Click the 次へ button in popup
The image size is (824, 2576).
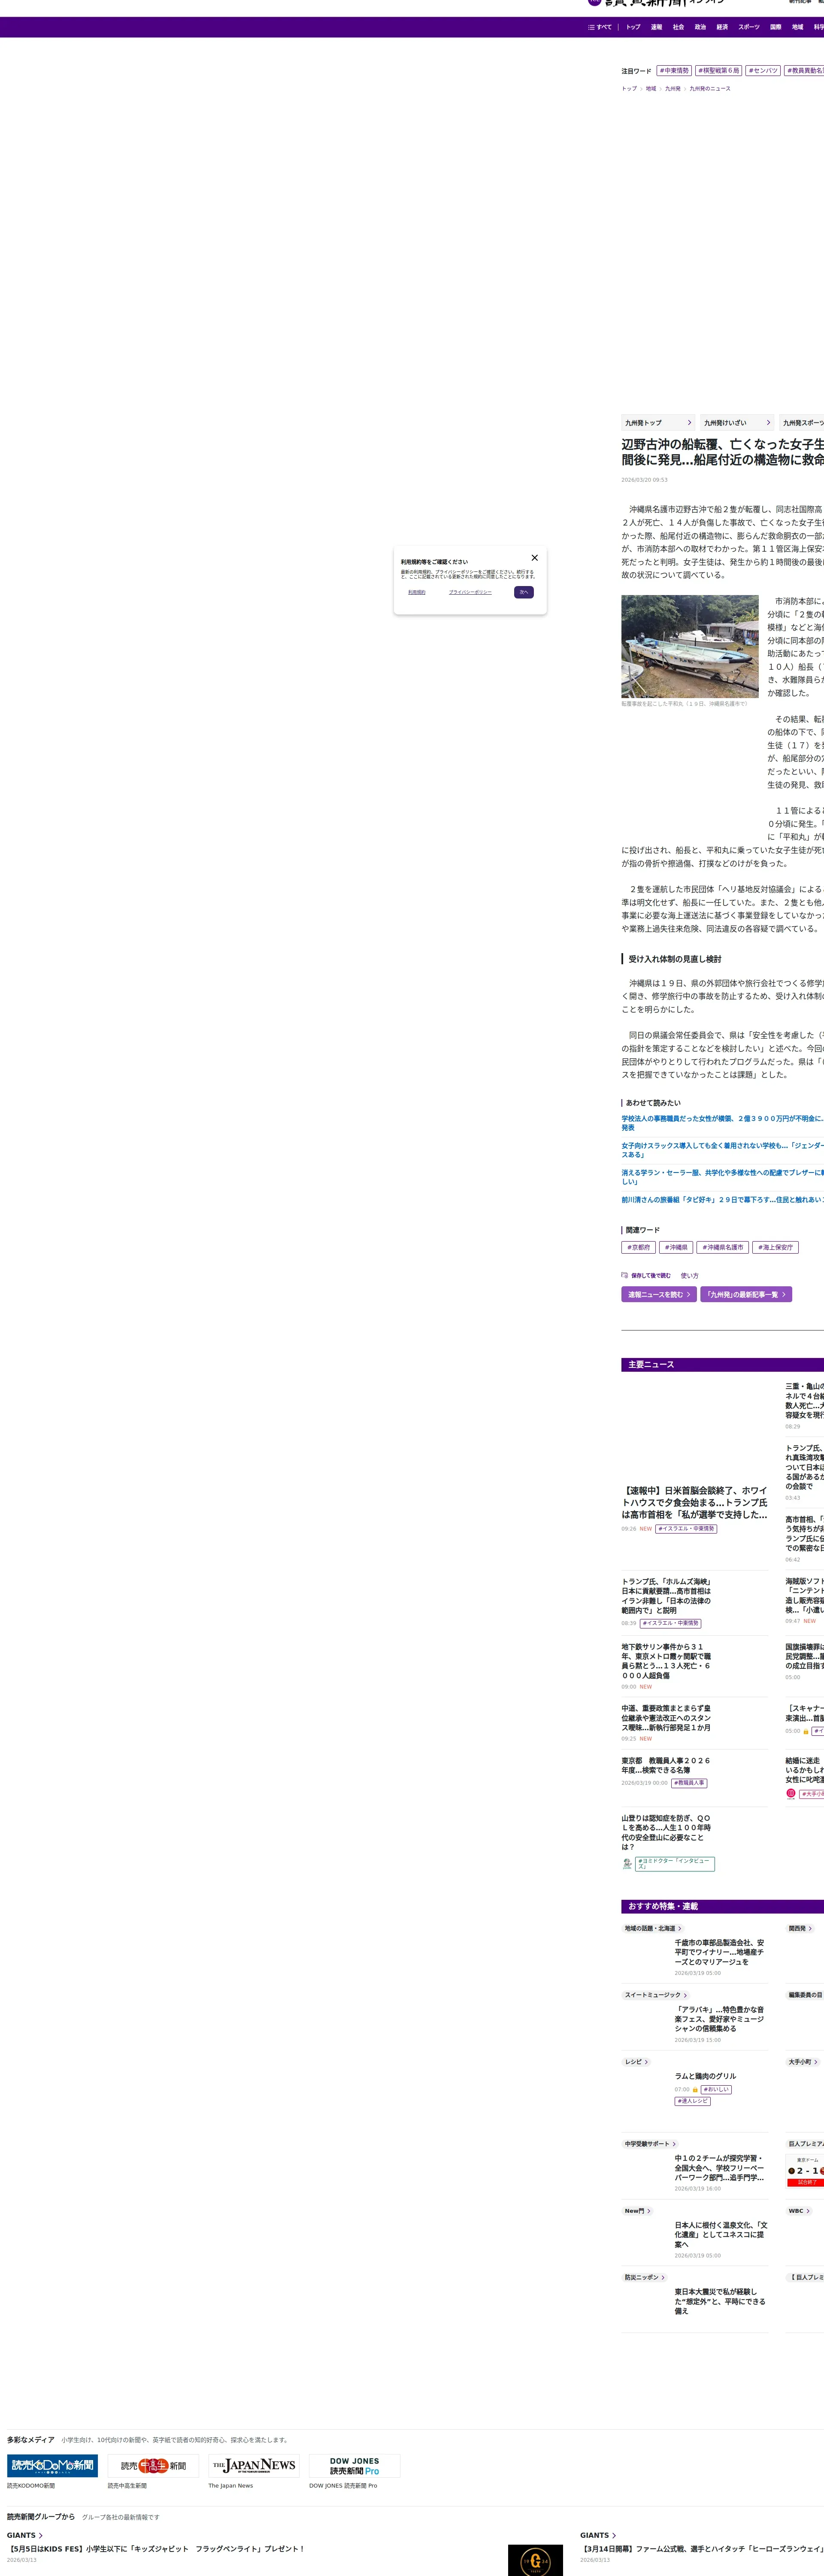(x=524, y=592)
